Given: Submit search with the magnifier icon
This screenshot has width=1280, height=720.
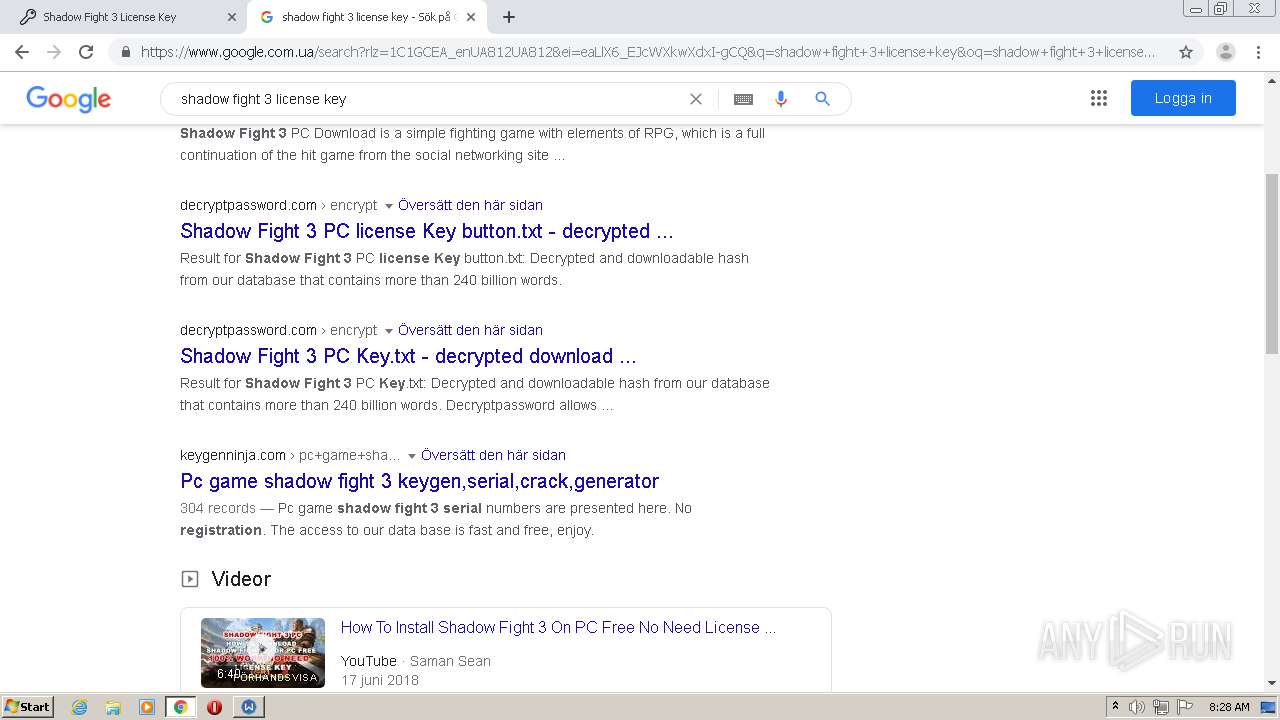Looking at the screenshot, I should pyautogui.click(x=822, y=99).
